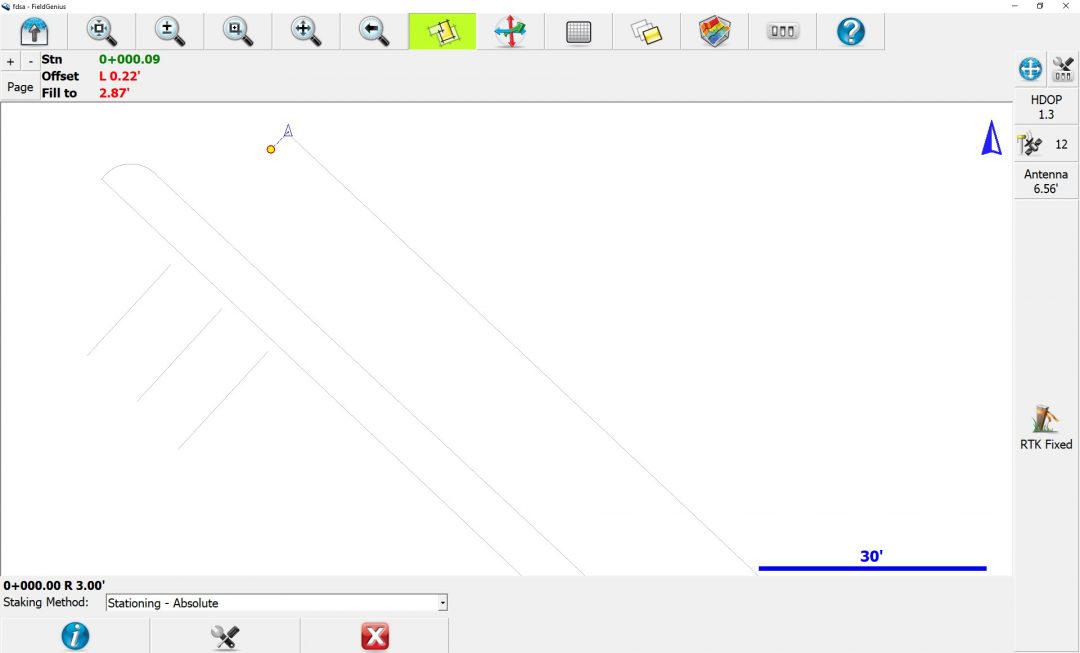Open the colored surface model tool
The image size is (1080, 653).
714,31
